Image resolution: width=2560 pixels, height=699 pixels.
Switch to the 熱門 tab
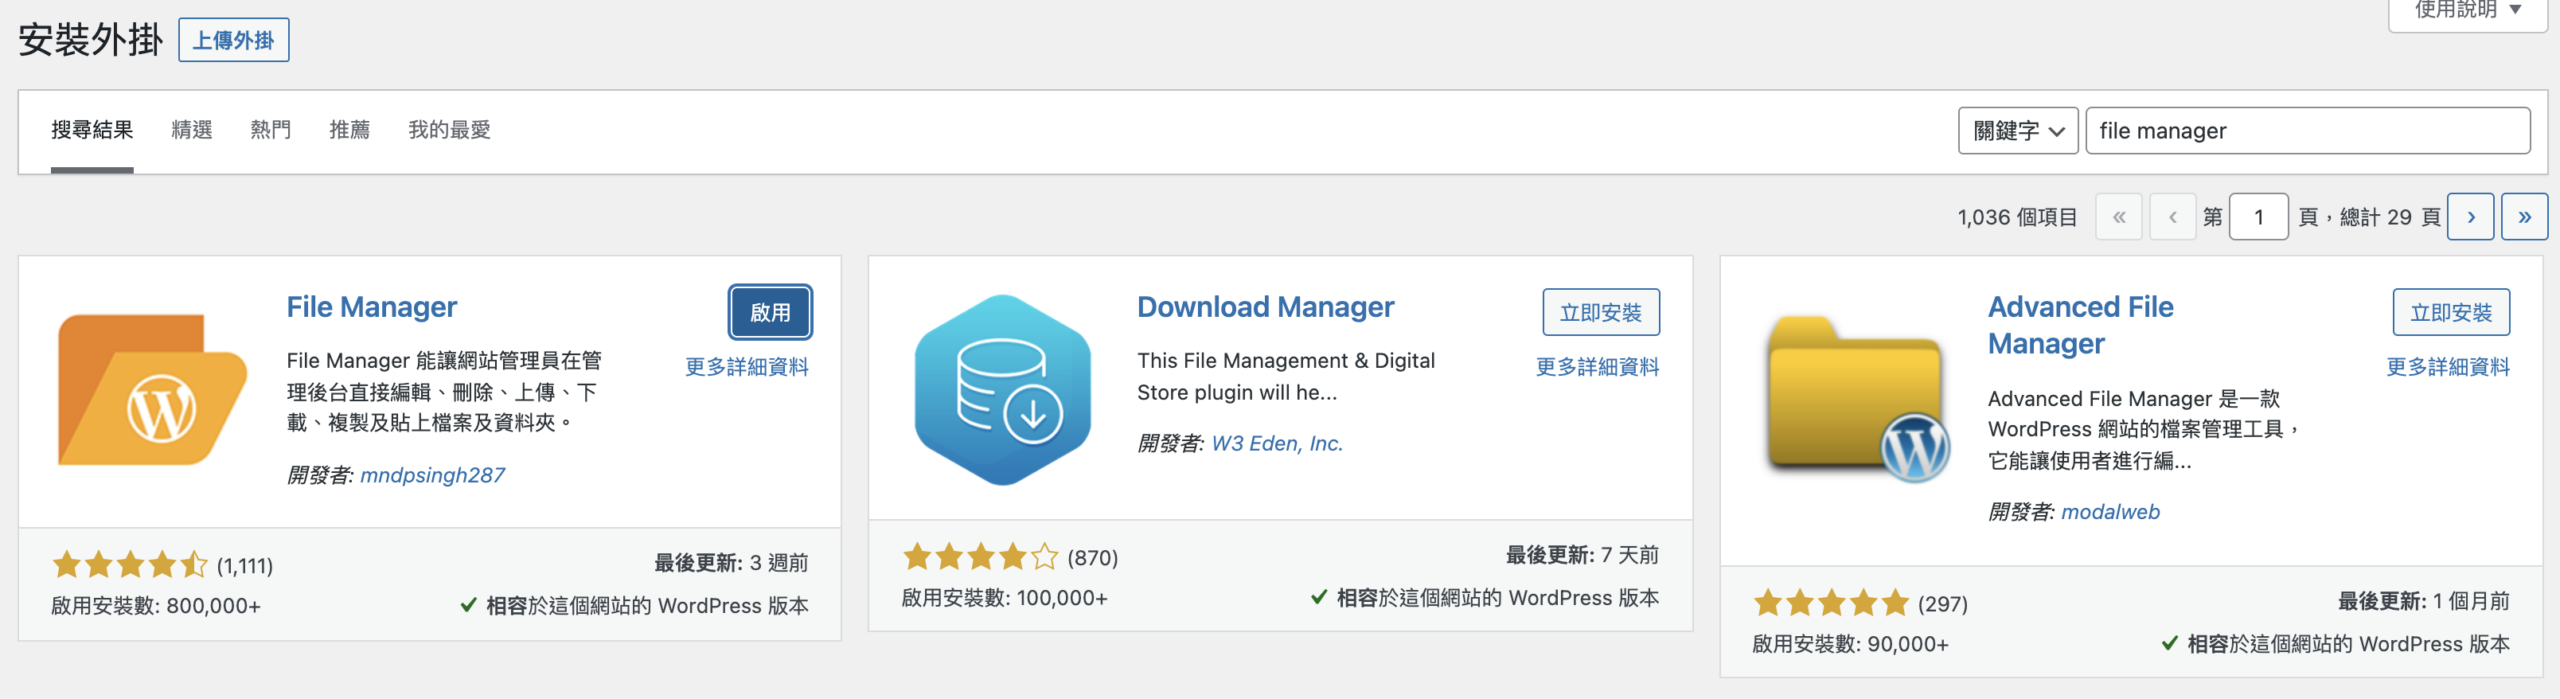coord(270,130)
